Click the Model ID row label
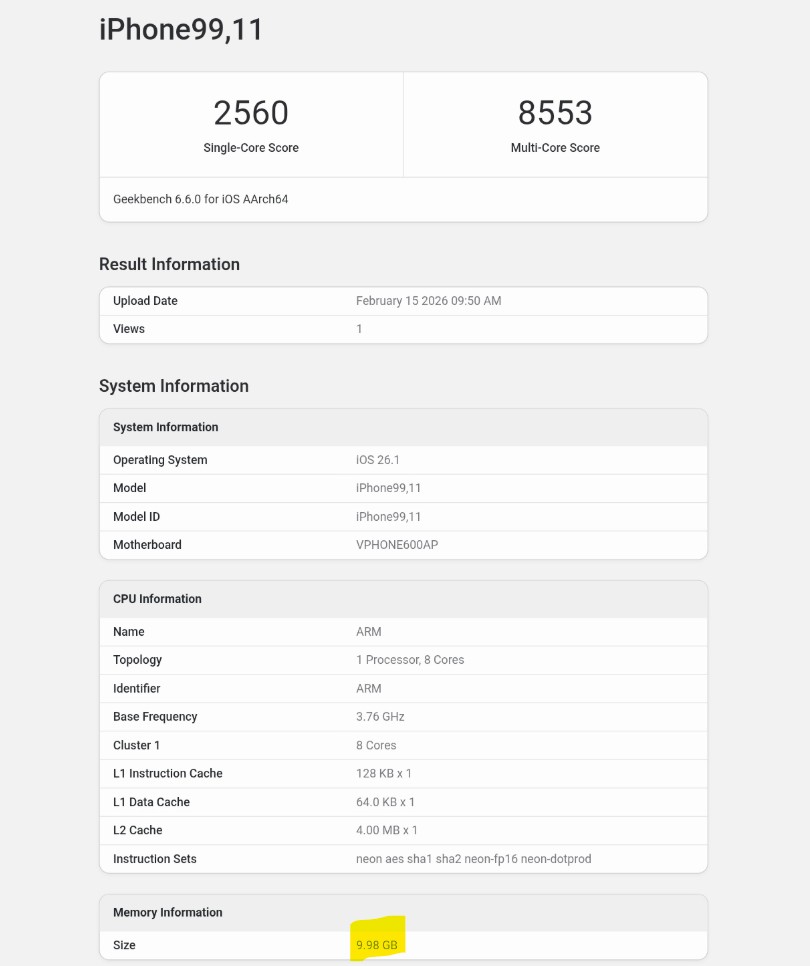Screen dimensions: 810x966 coord(136,517)
